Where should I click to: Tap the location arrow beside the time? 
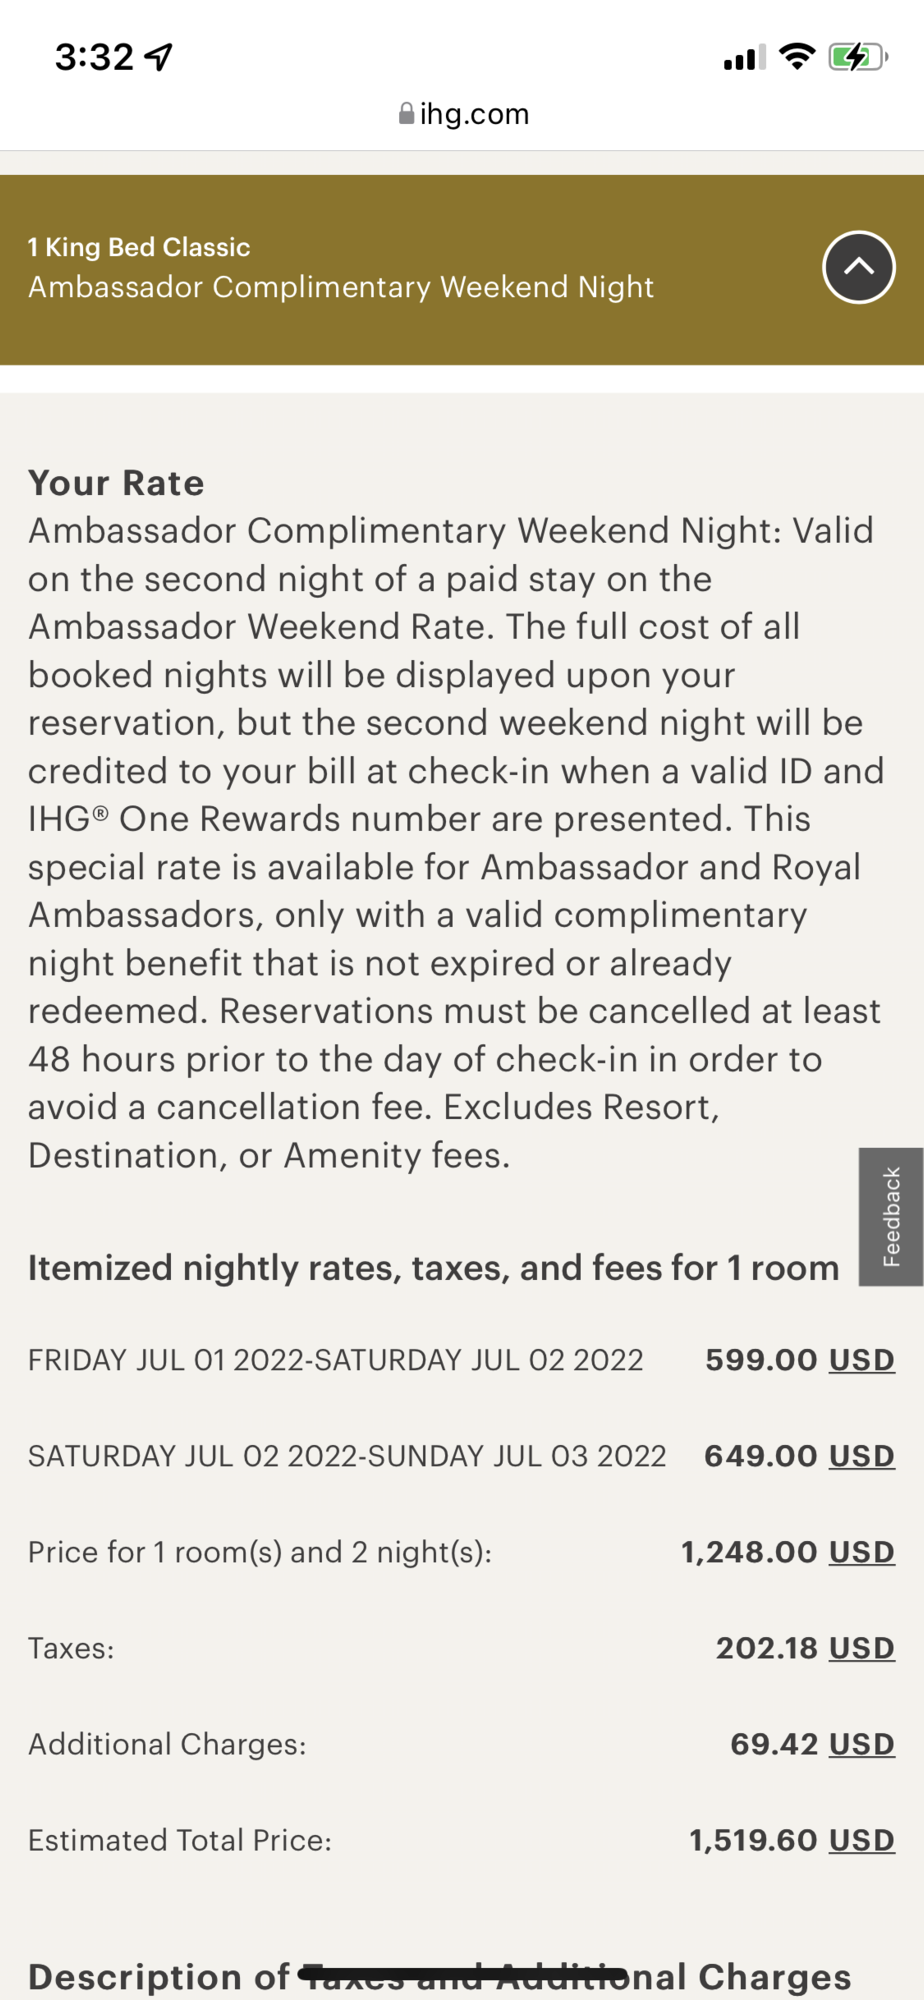coord(159,58)
